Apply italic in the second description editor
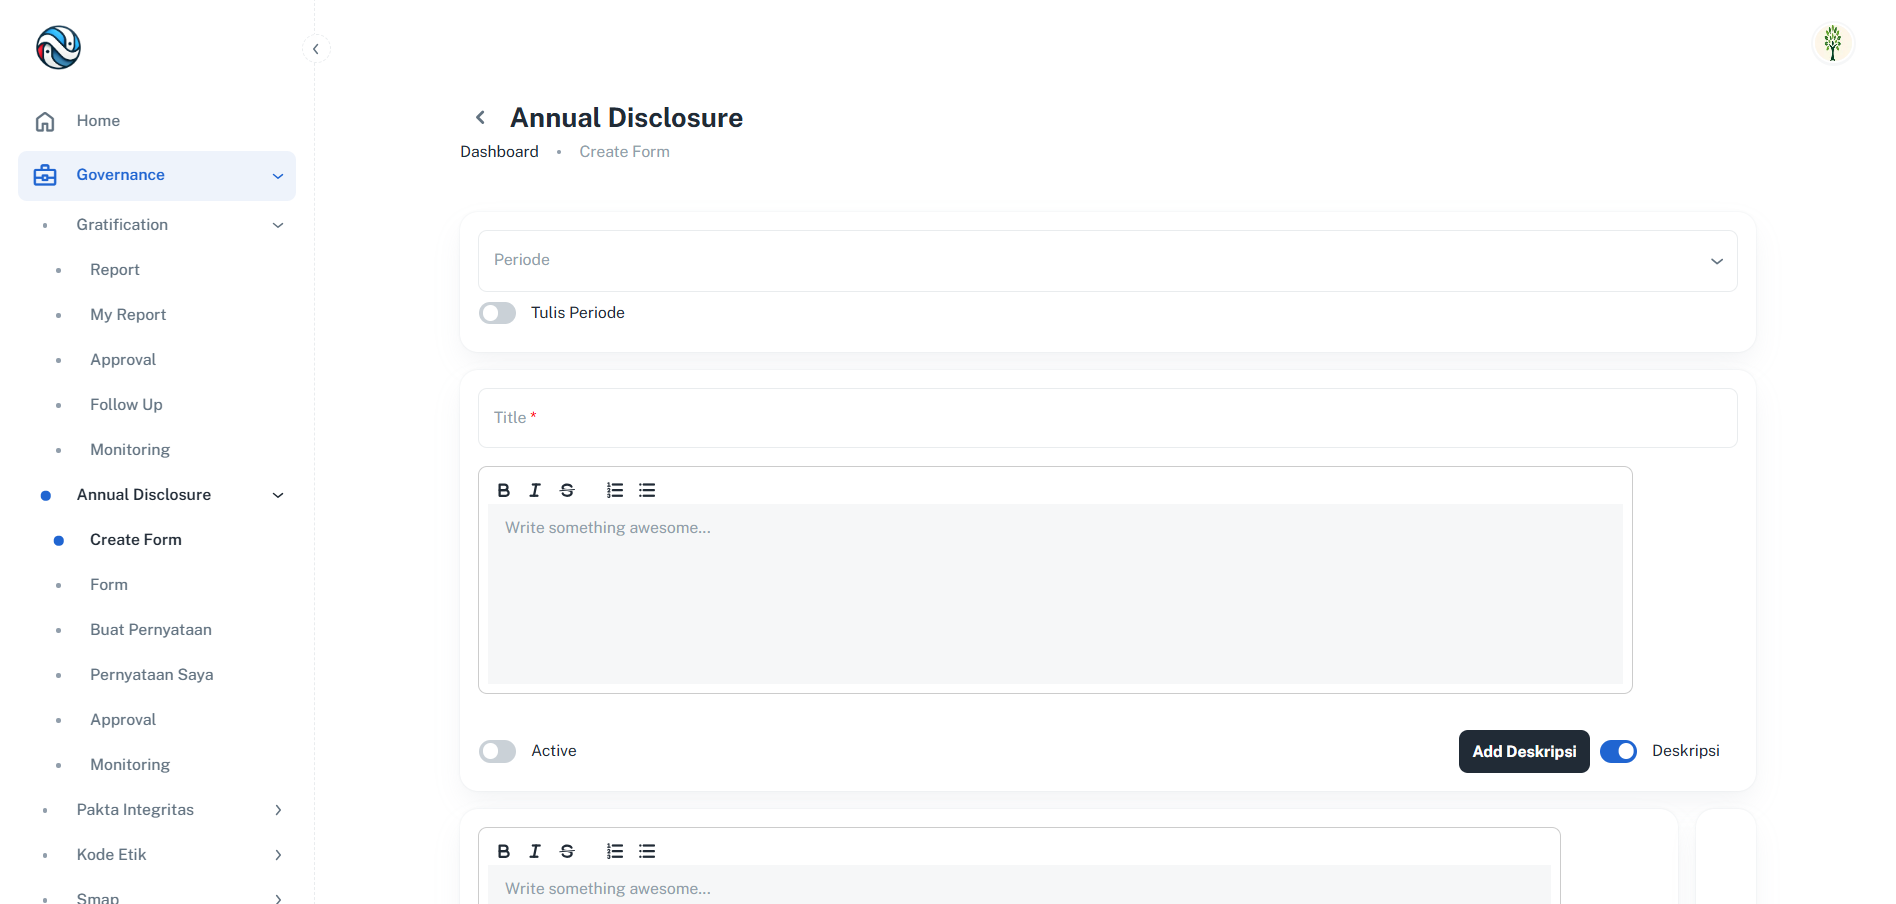1896x904 pixels. [x=535, y=851]
